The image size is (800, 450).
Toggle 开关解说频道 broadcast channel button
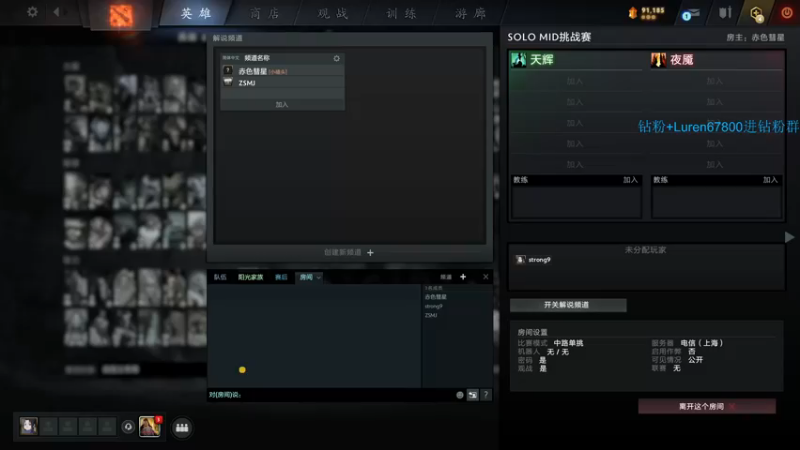pos(568,305)
